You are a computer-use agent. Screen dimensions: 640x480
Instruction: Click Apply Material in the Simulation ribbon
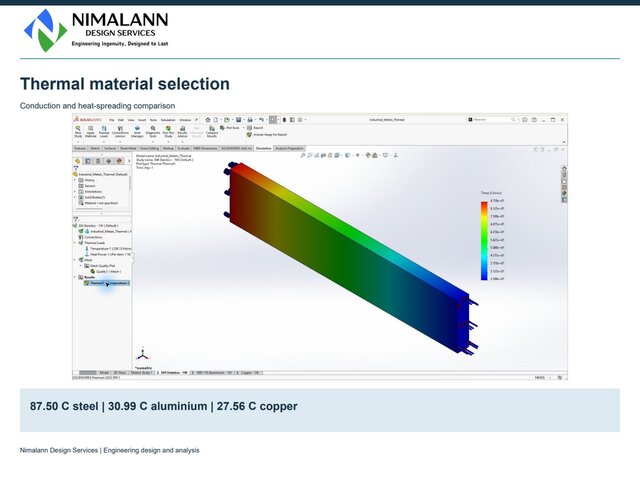(x=91, y=131)
